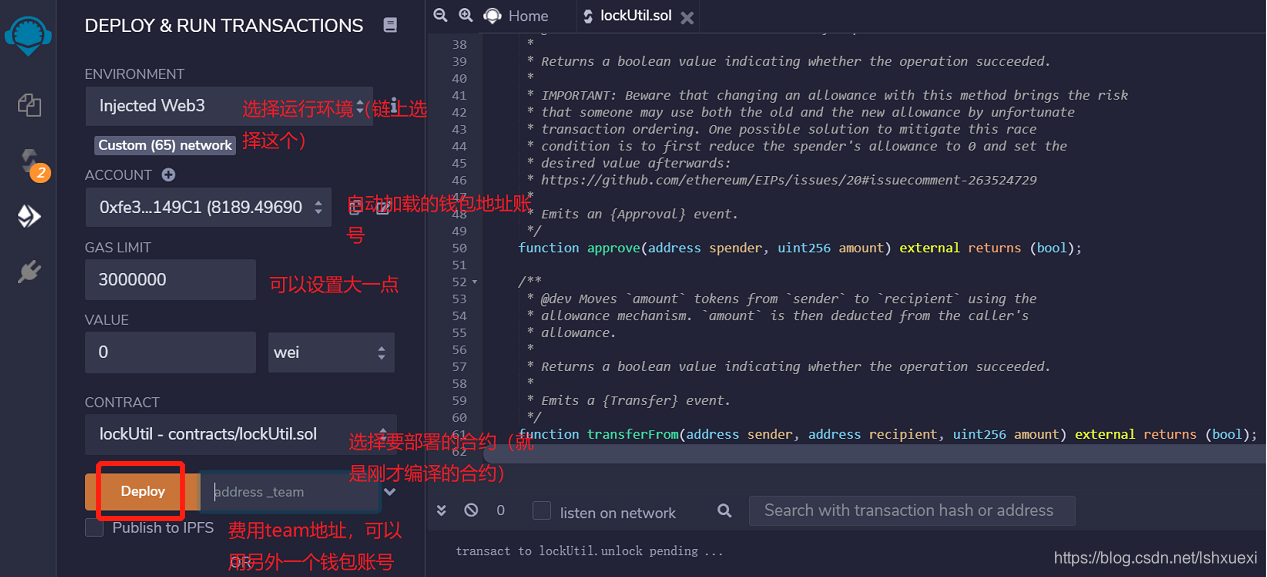Open the Plugin Manager plug icon

29,271
